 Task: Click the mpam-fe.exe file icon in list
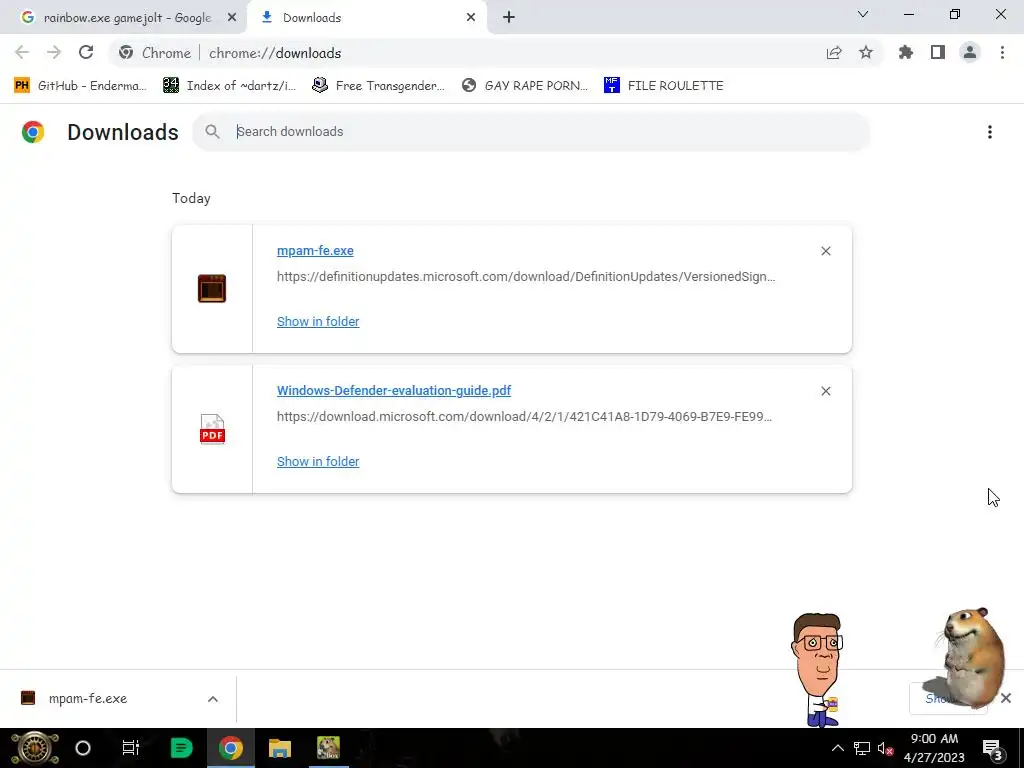pyautogui.click(x=212, y=288)
